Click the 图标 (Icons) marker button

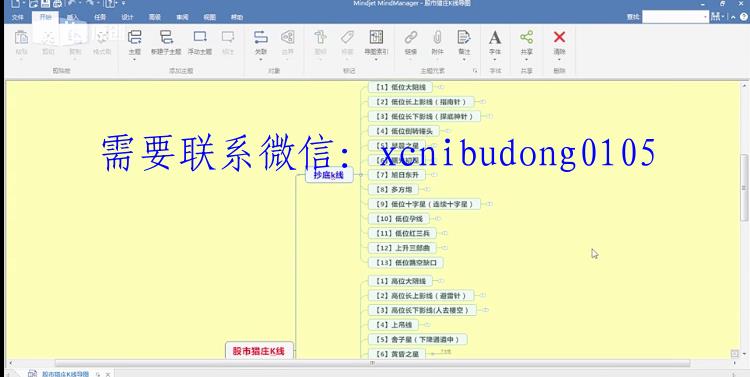(320, 37)
